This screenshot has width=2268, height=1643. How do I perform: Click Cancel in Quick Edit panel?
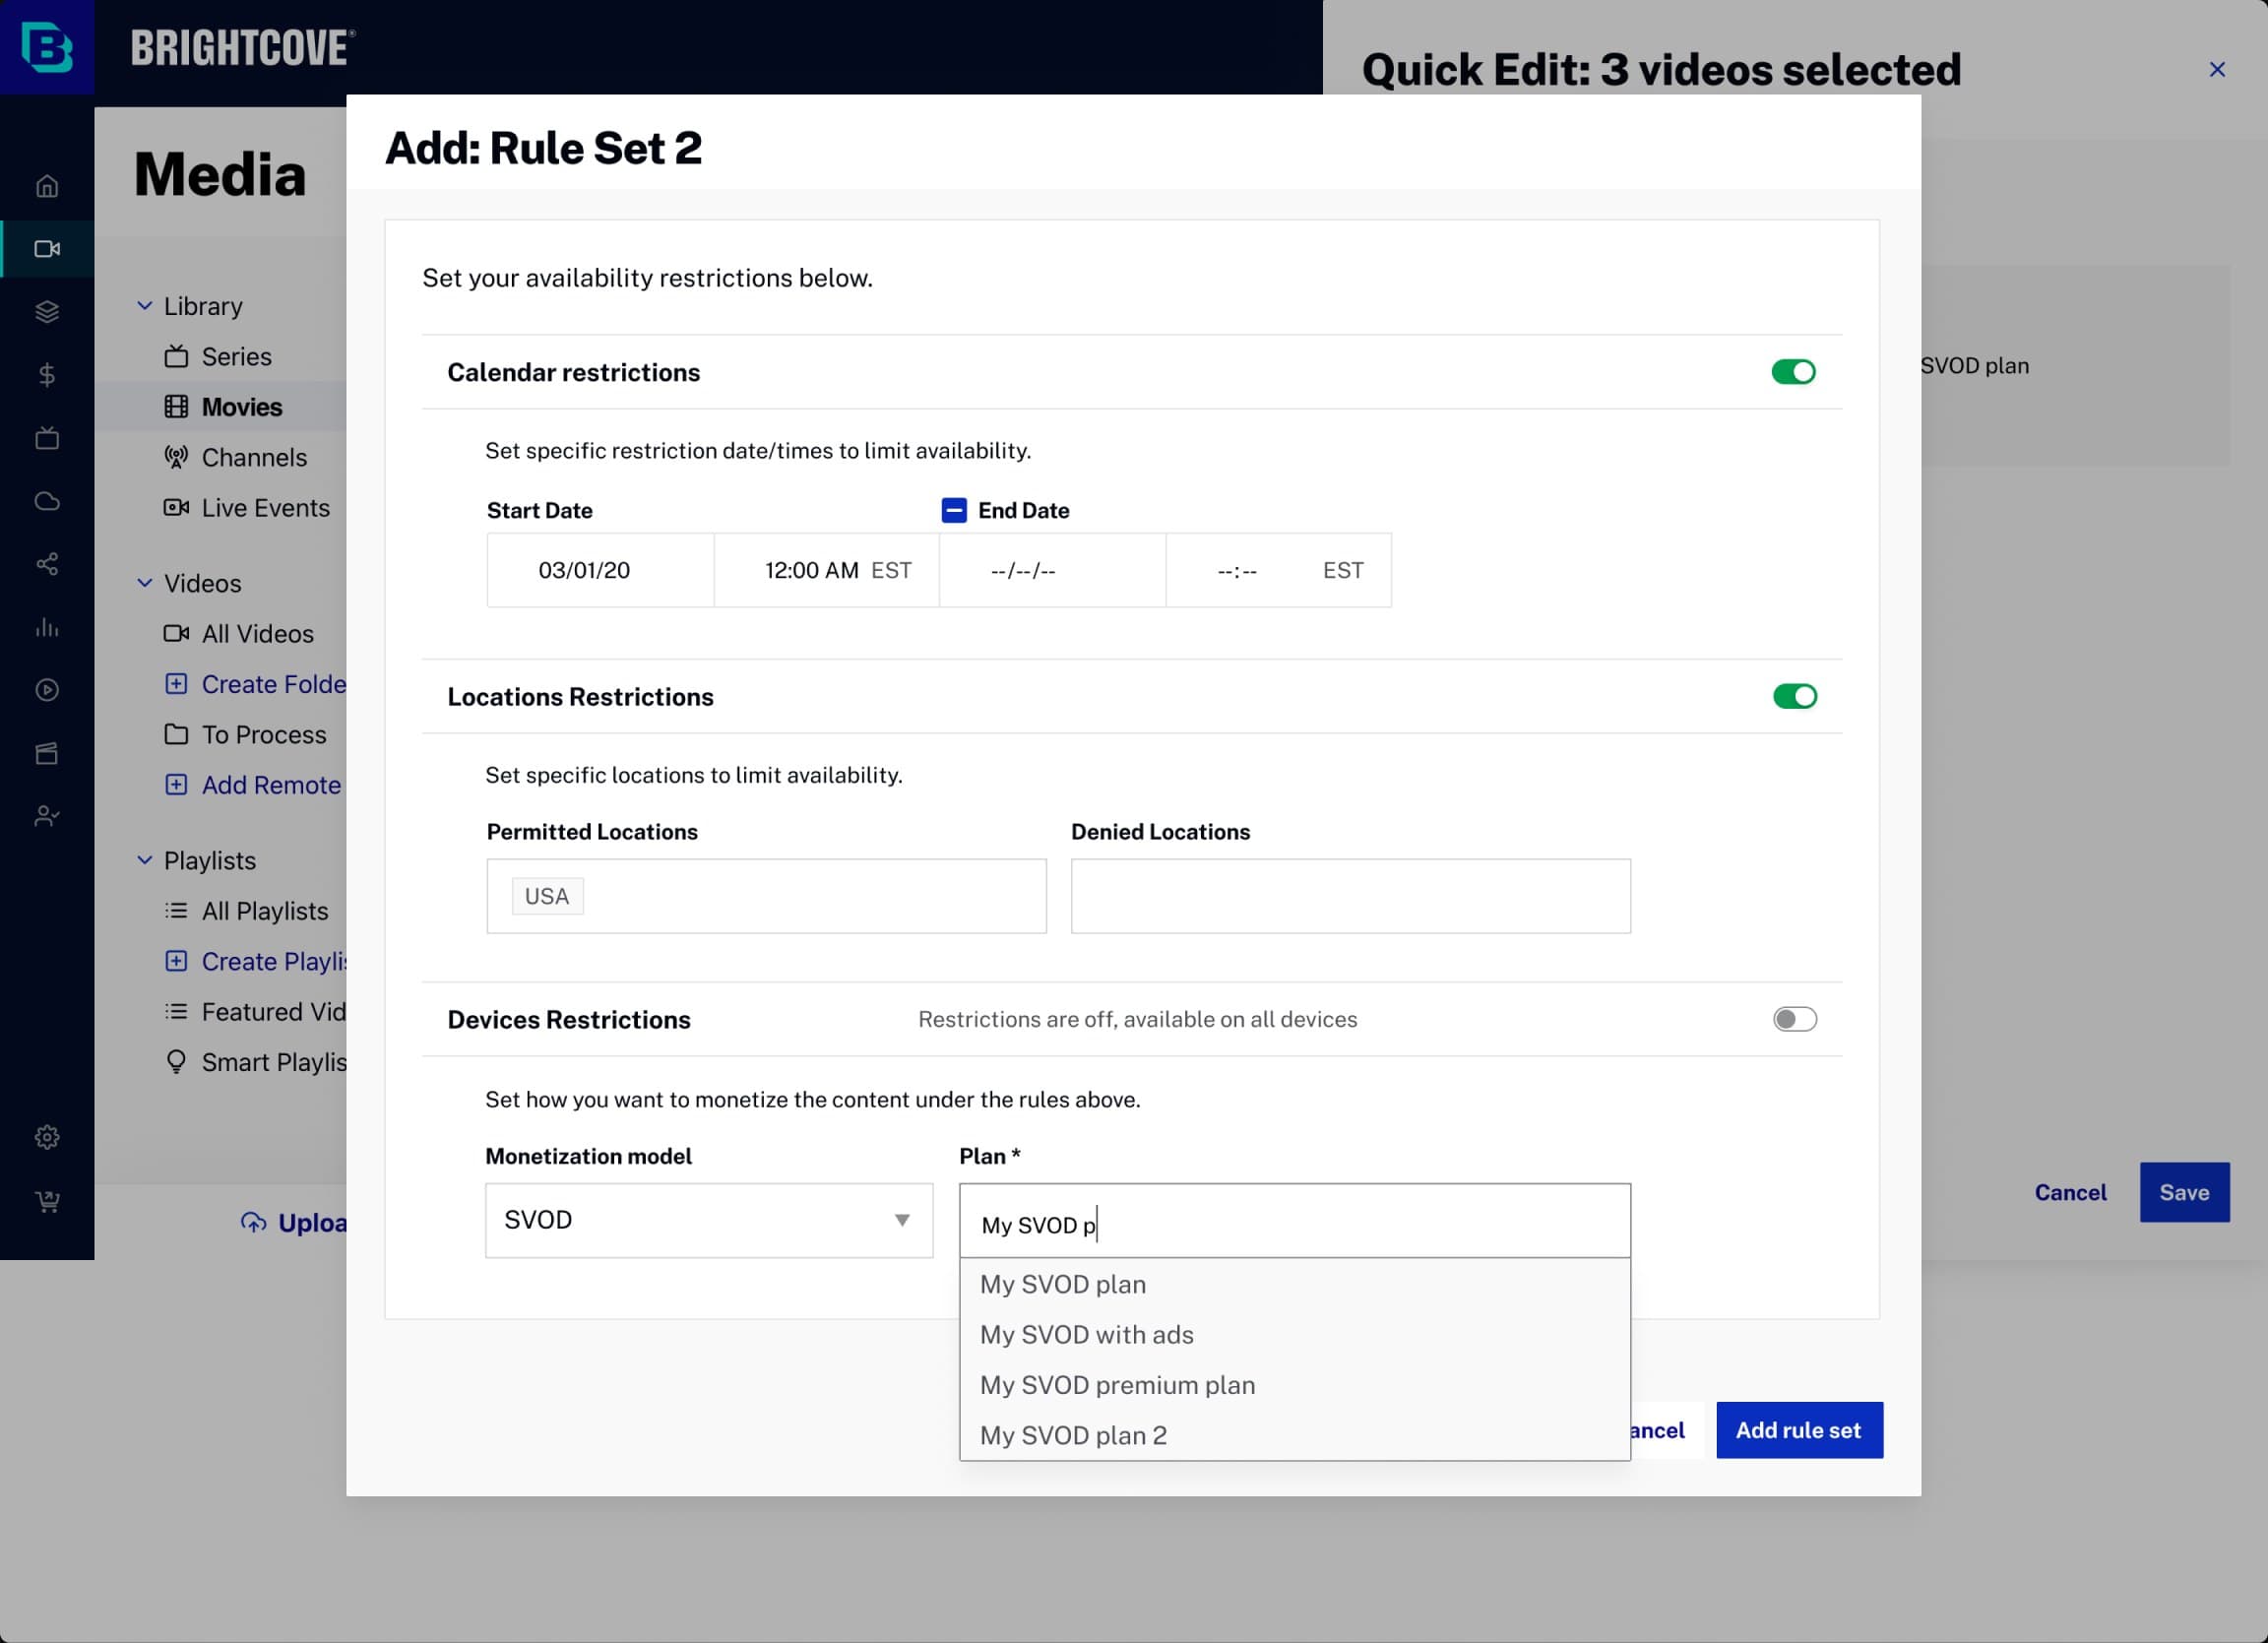[x=2070, y=1192]
